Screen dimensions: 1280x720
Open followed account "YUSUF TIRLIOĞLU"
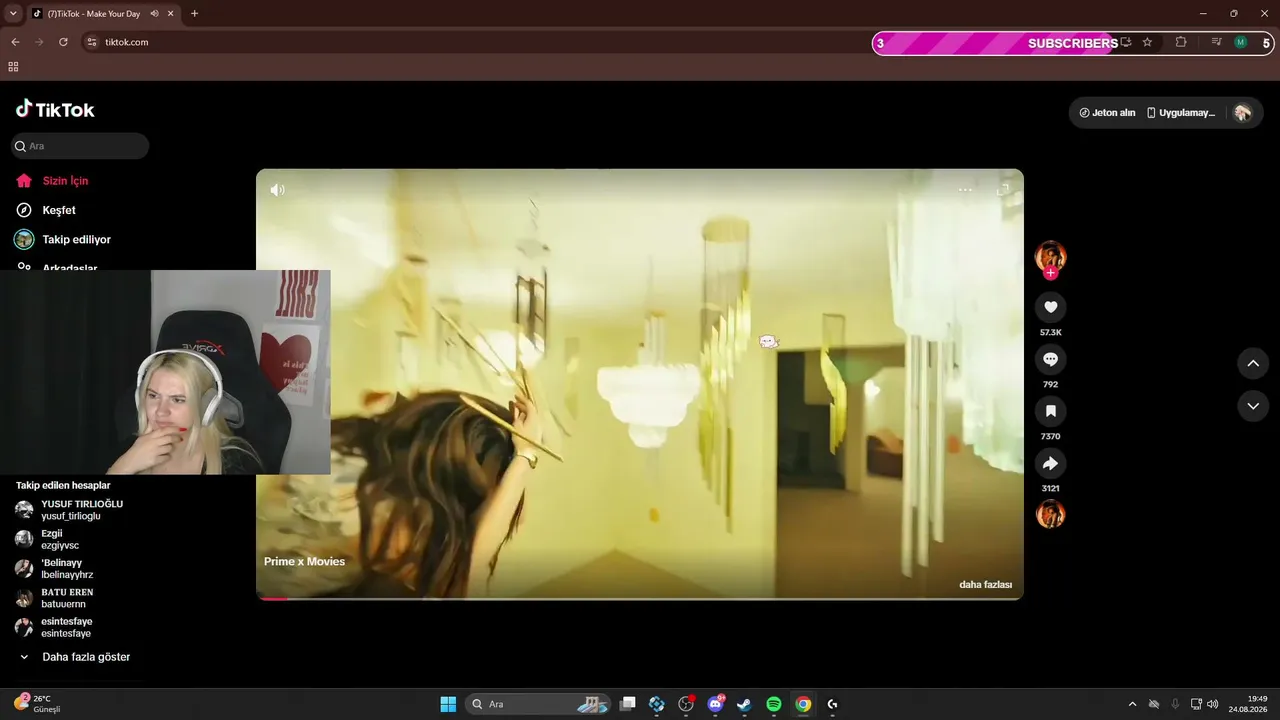click(70, 510)
